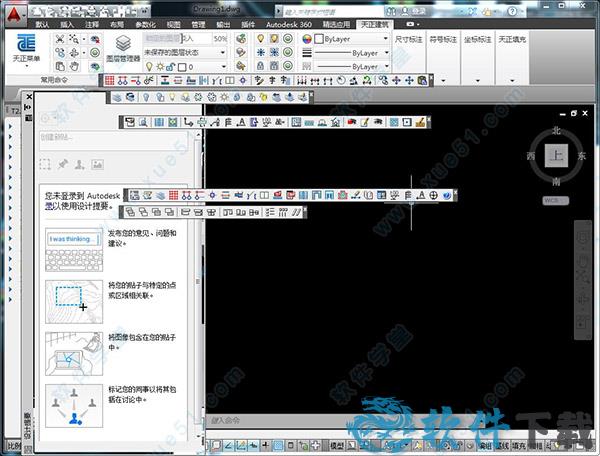Switch to the 天正建筑 ribbon tab
Viewport: 600px width, 456px height.
[375, 24]
